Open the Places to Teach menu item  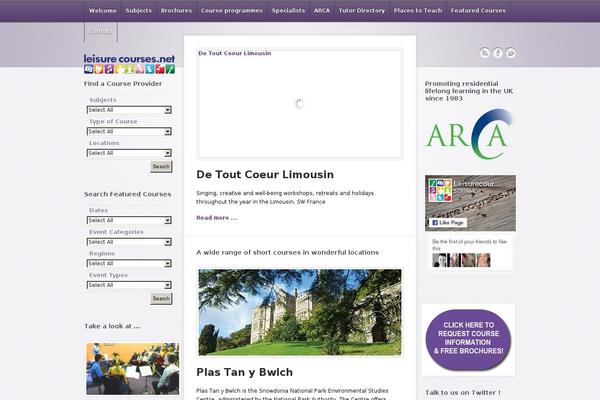[x=418, y=11]
